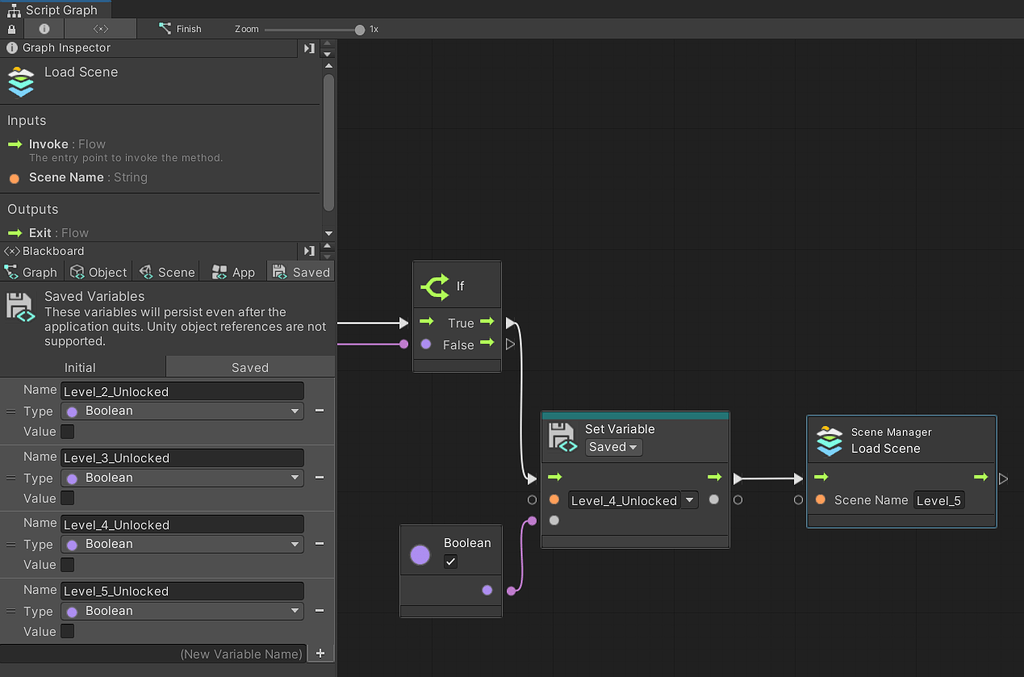This screenshot has width=1024, height=677.
Task: Click the Finish button
Action: [180, 29]
